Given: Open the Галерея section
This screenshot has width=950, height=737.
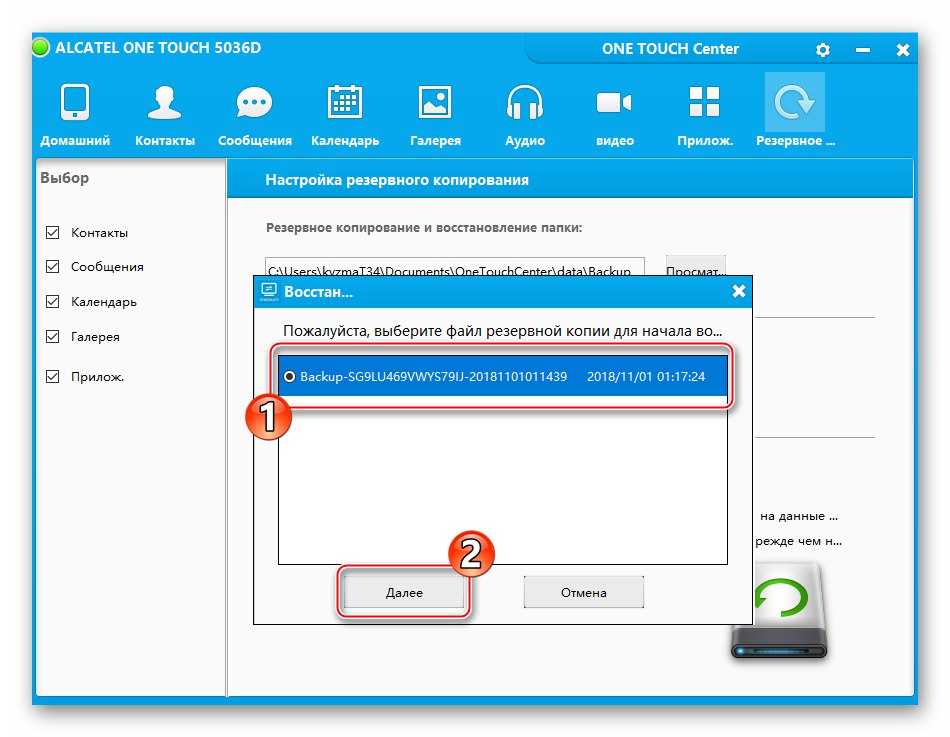Looking at the screenshot, I should click(x=435, y=114).
